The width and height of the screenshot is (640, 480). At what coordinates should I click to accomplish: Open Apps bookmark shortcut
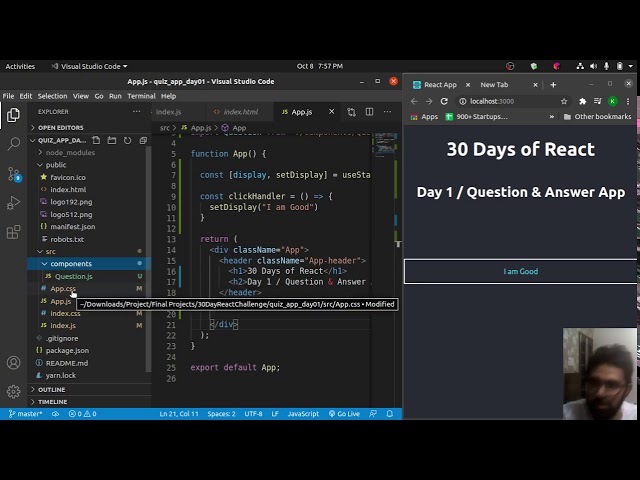coord(424,117)
